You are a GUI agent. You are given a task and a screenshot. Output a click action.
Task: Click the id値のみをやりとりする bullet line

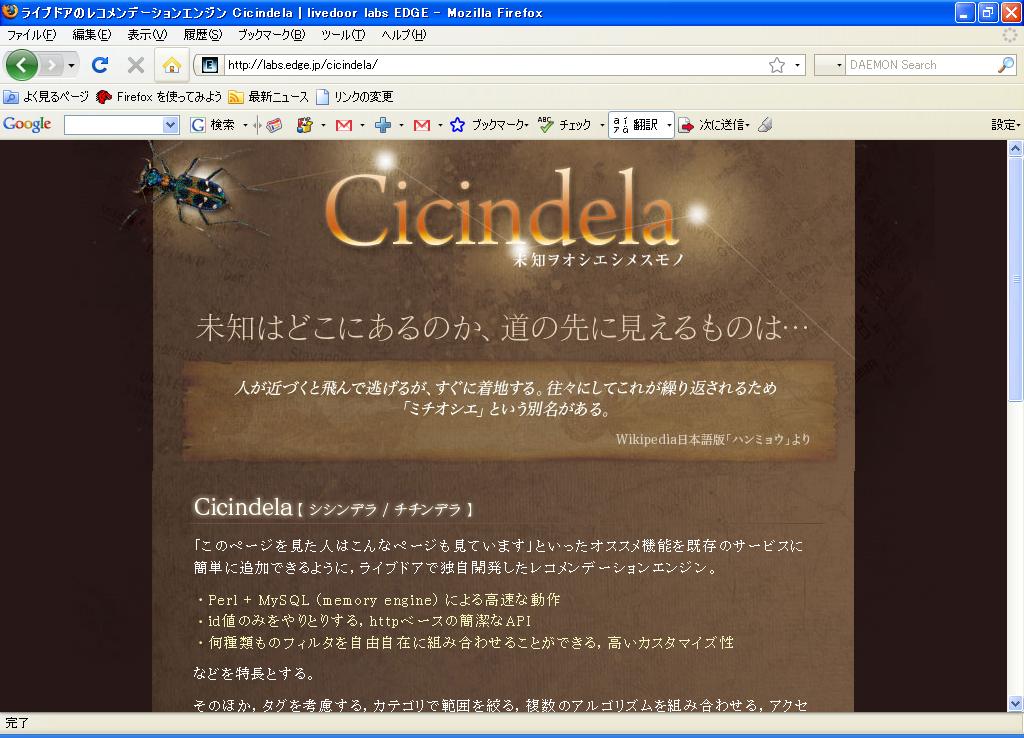(x=364, y=621)
